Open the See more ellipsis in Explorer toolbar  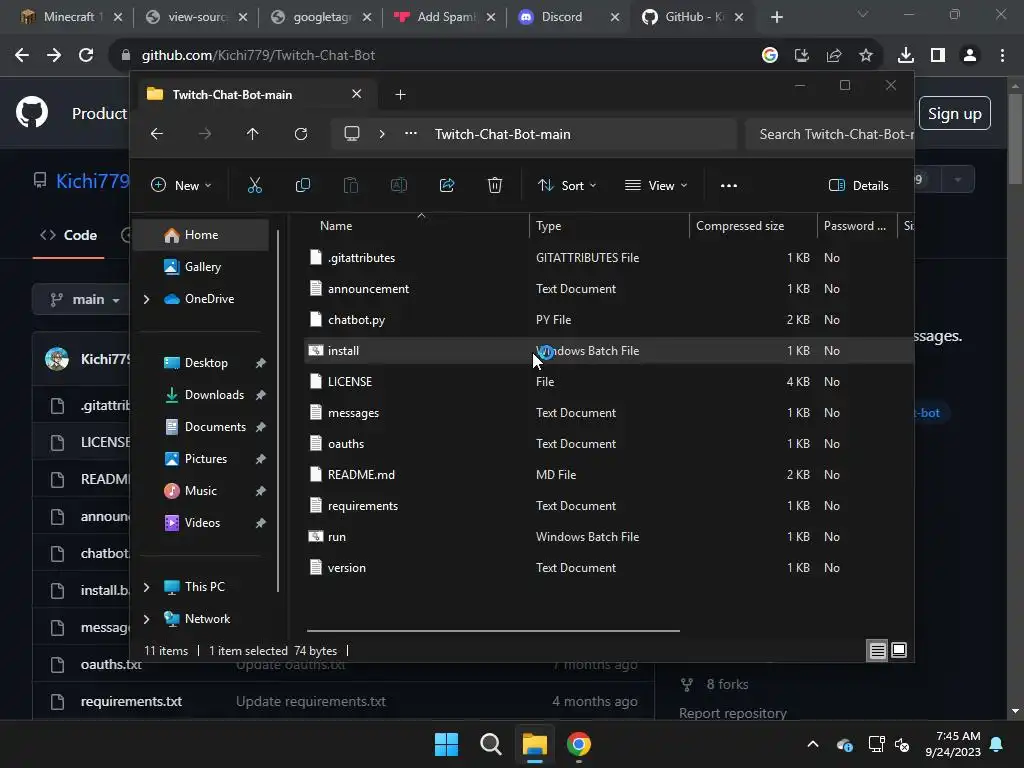729,185
